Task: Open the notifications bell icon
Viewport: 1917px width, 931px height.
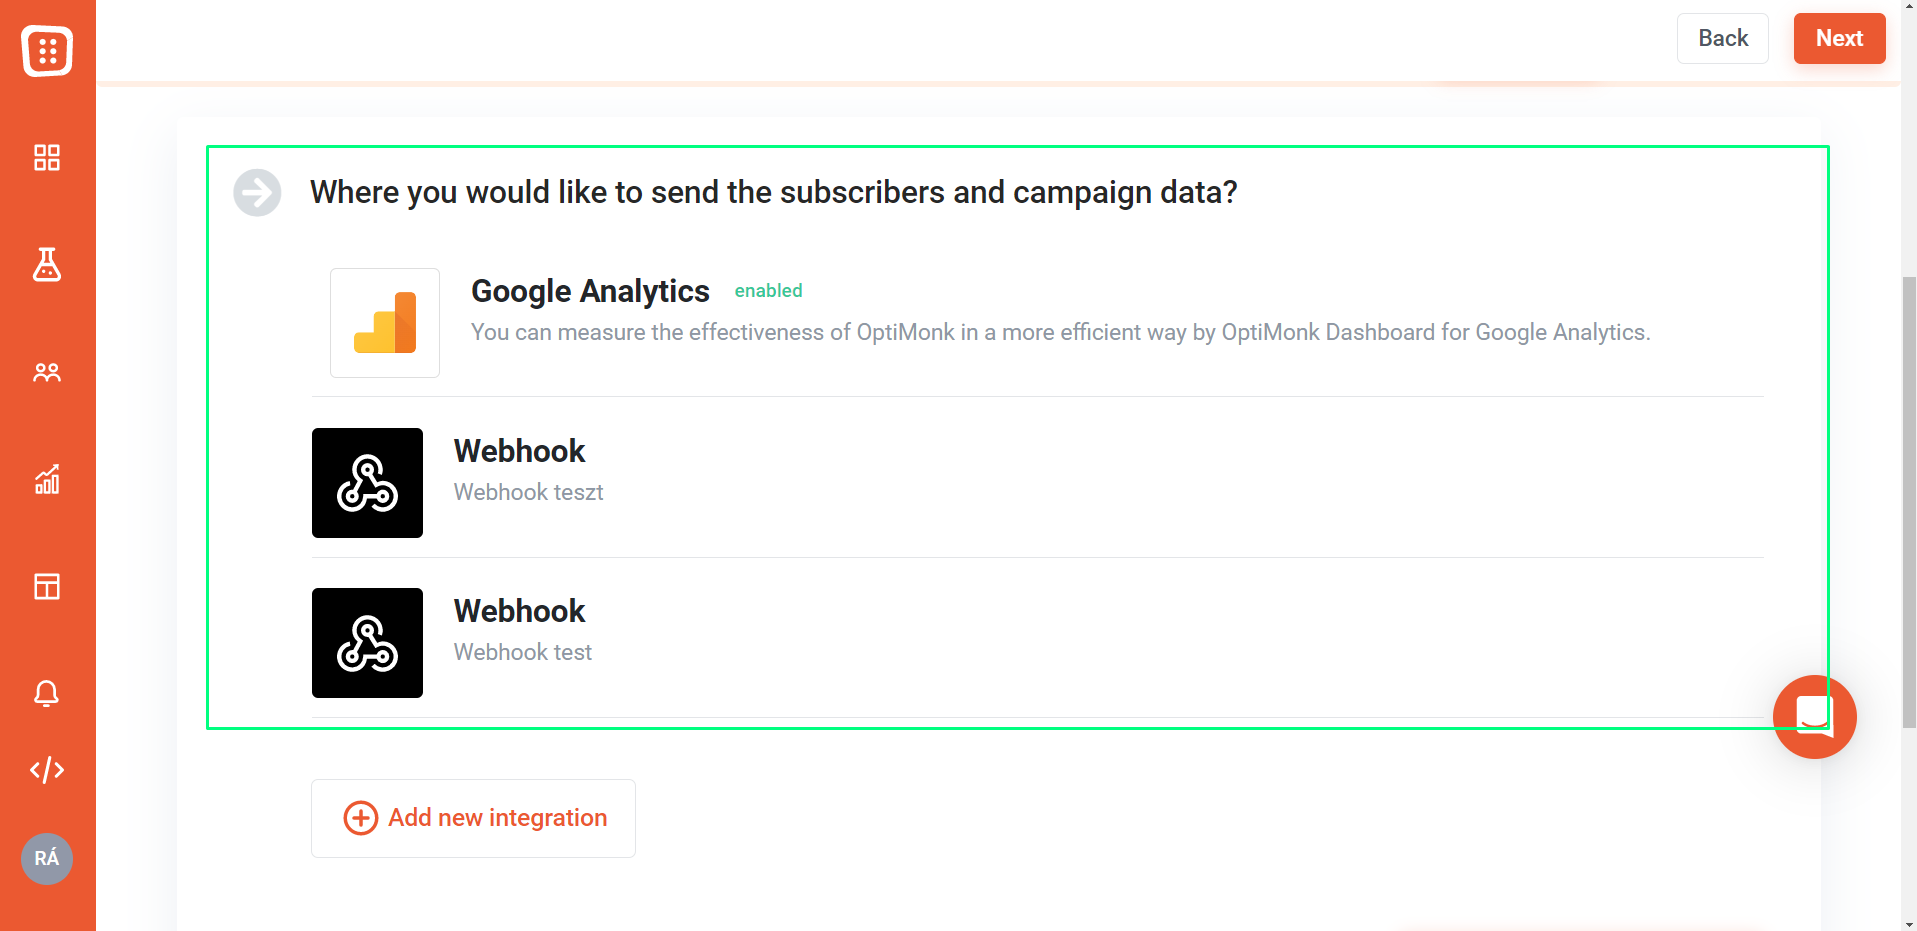Action: [x=47, y=693]
